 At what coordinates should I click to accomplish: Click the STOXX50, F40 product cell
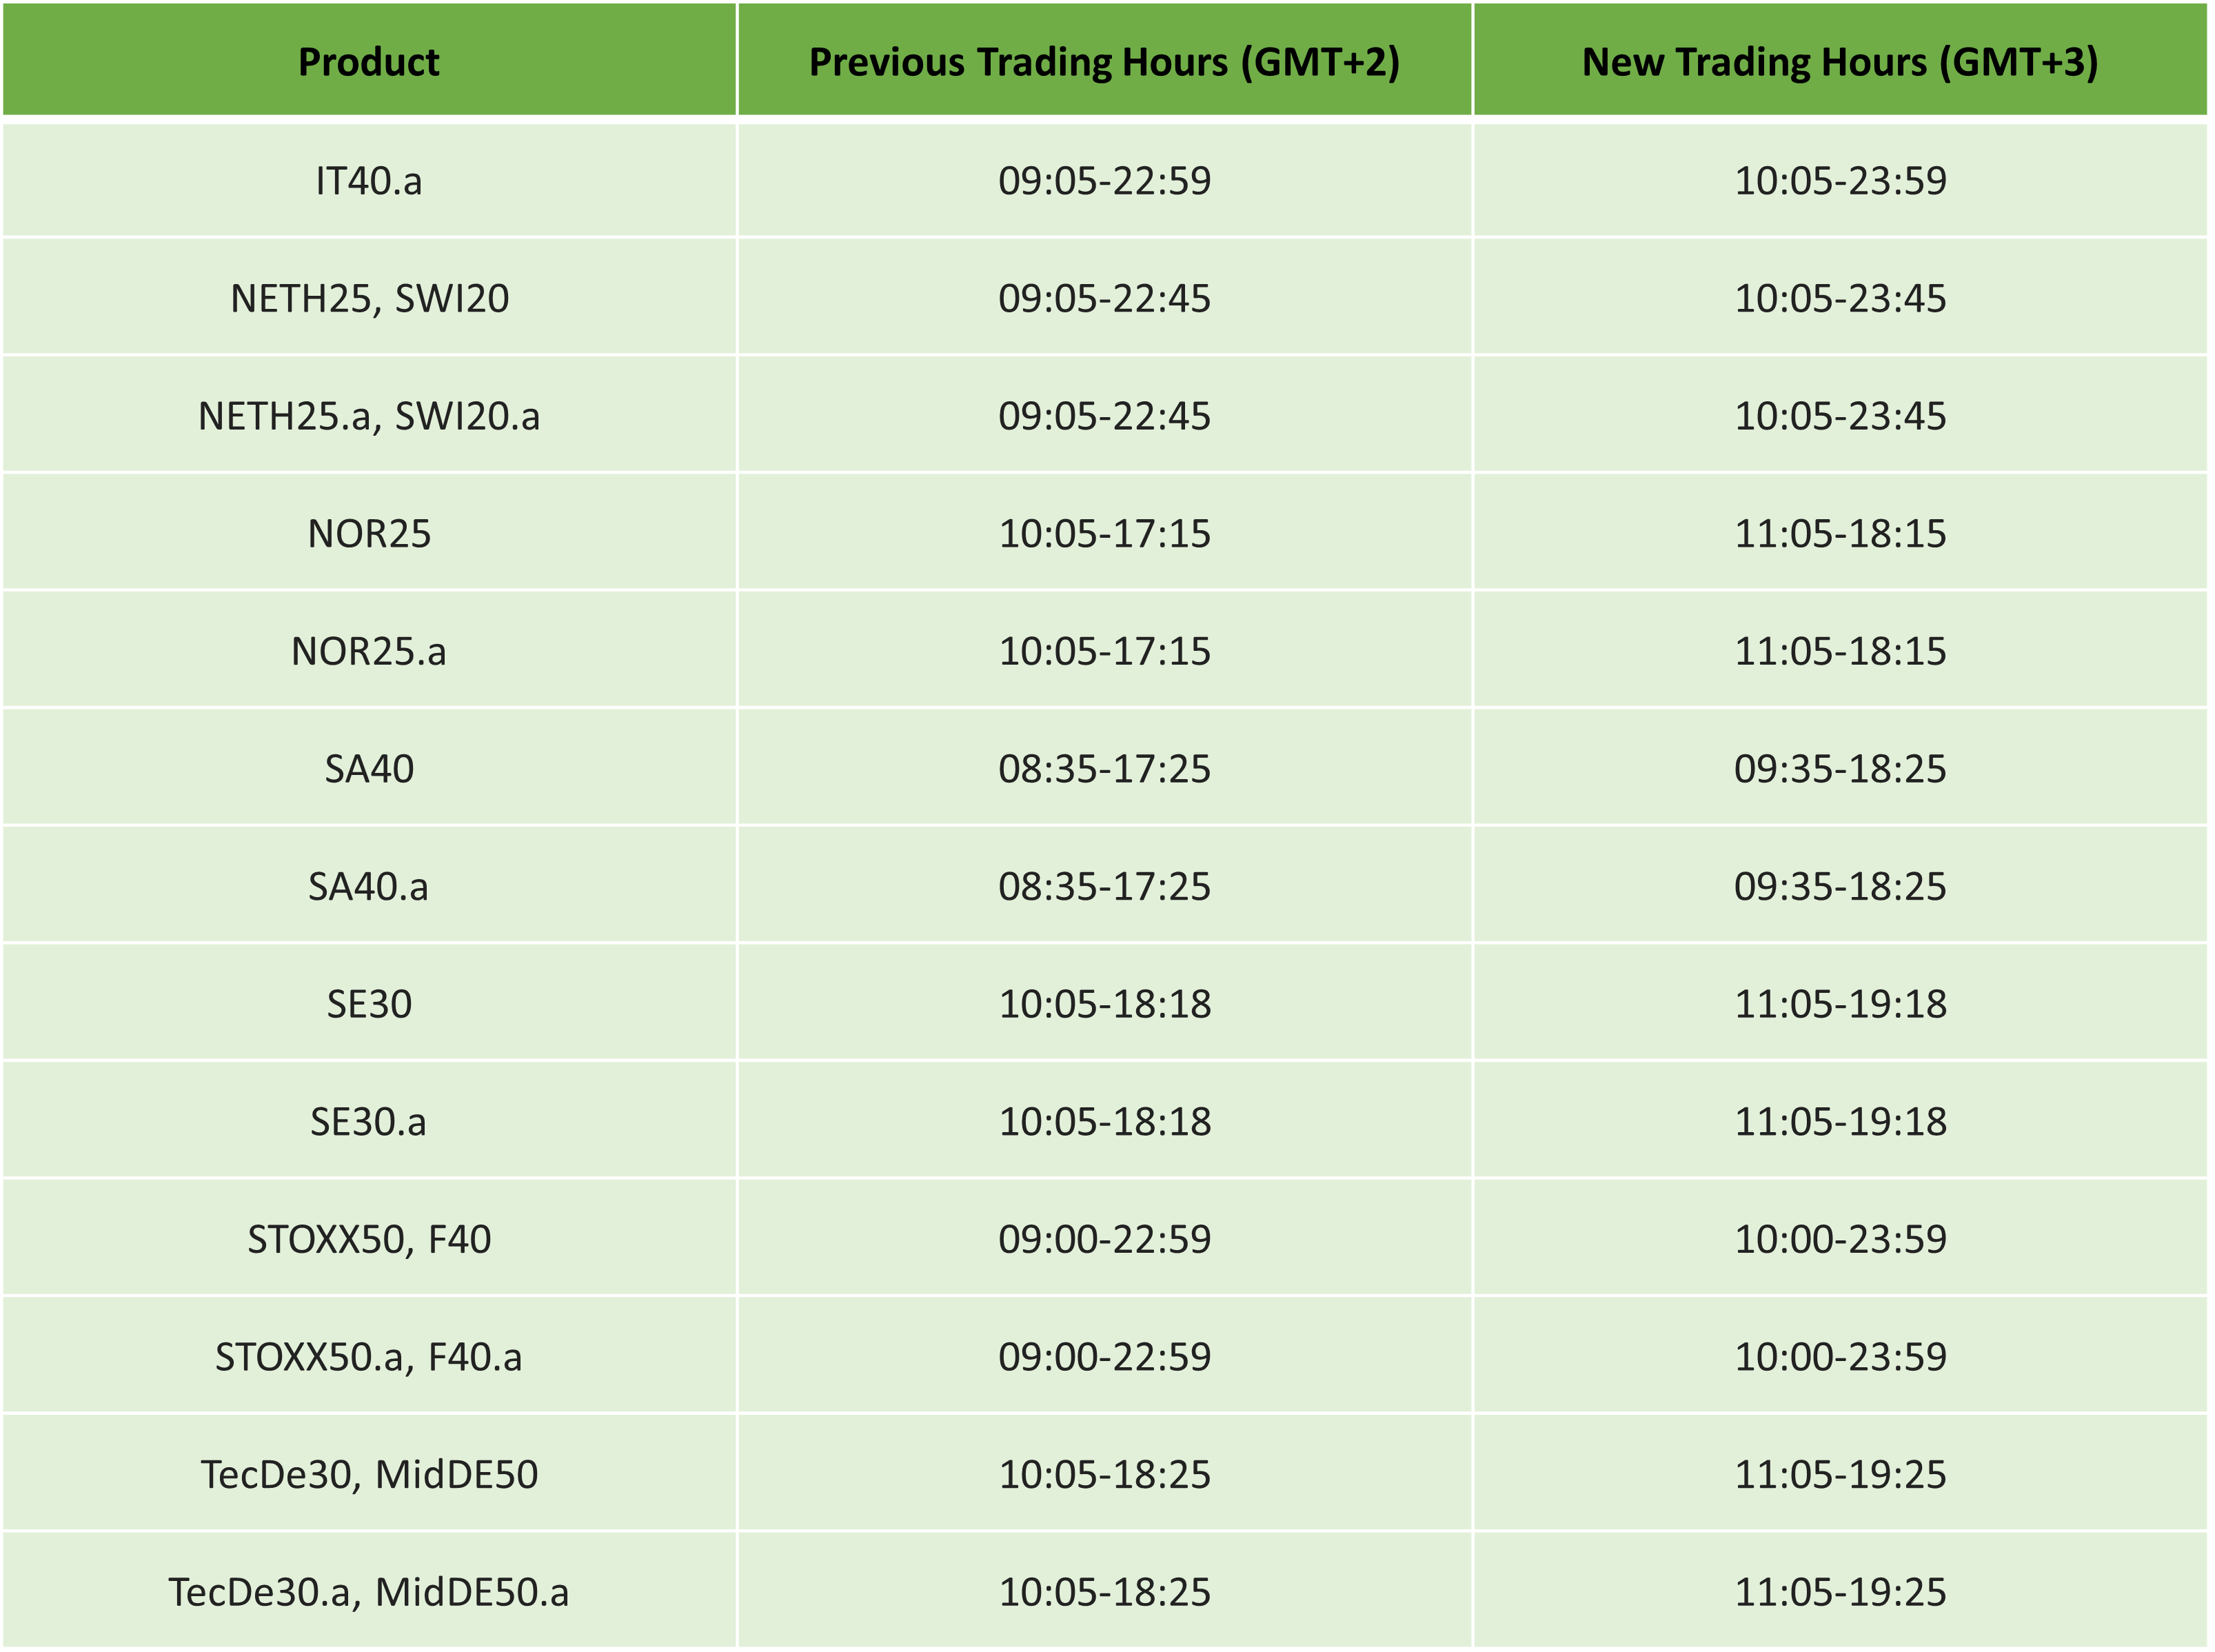click(x=369, y=1239)
